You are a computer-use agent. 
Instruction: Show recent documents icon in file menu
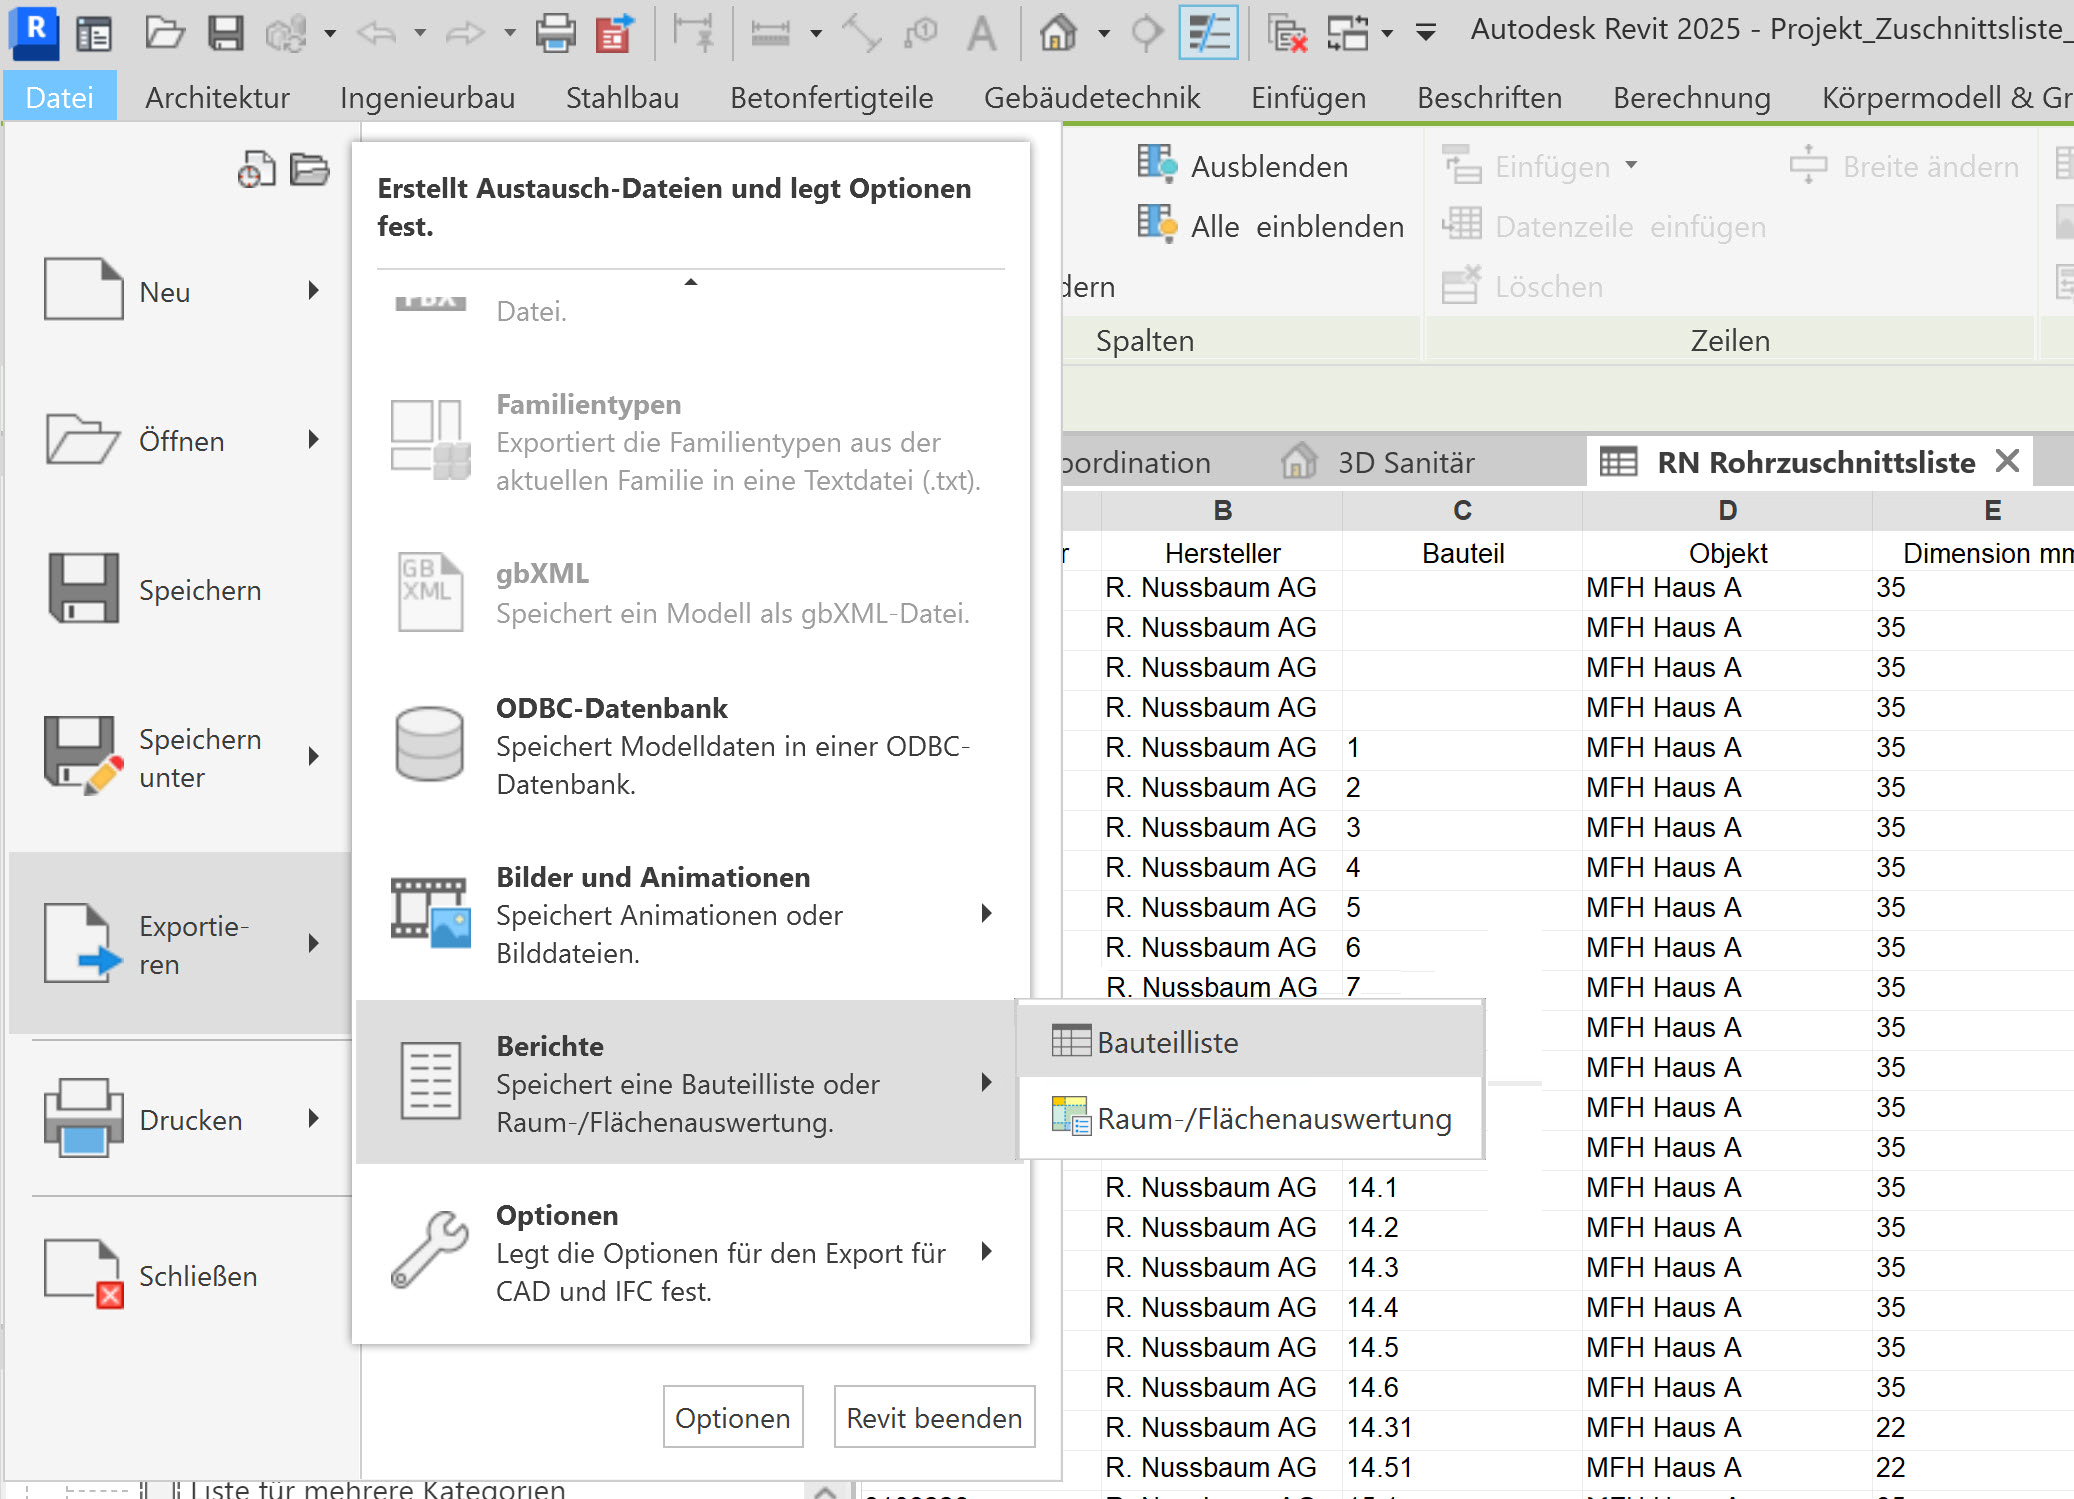pos(256,169)
